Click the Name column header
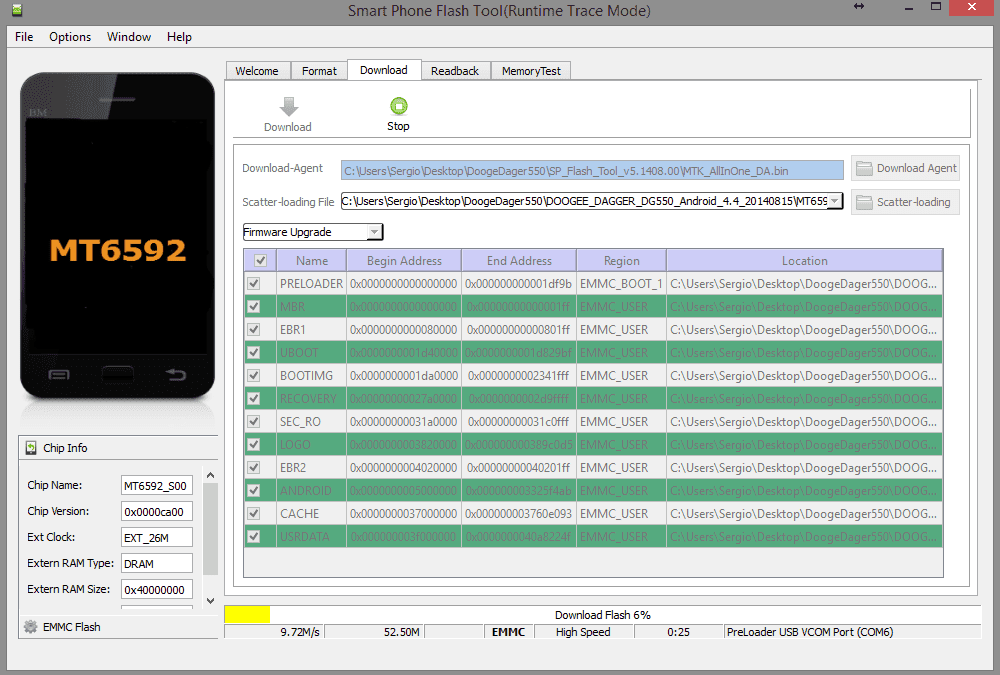Image resolution: width=1000 pixels, height=675 pixels. (312, 260)
